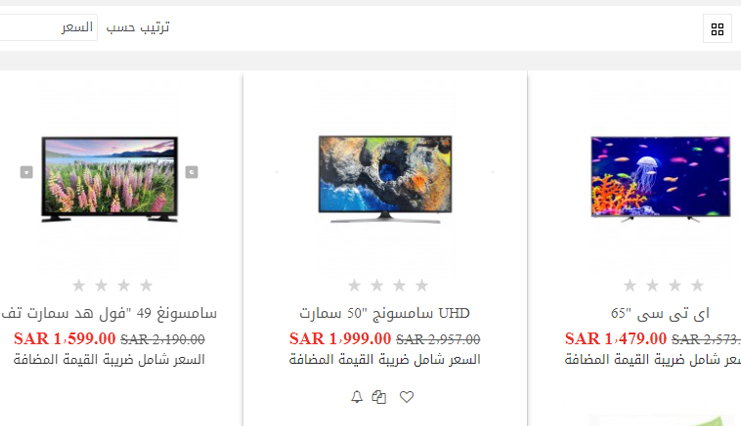Click ترتيب حسب sort label

coord(138,27)
